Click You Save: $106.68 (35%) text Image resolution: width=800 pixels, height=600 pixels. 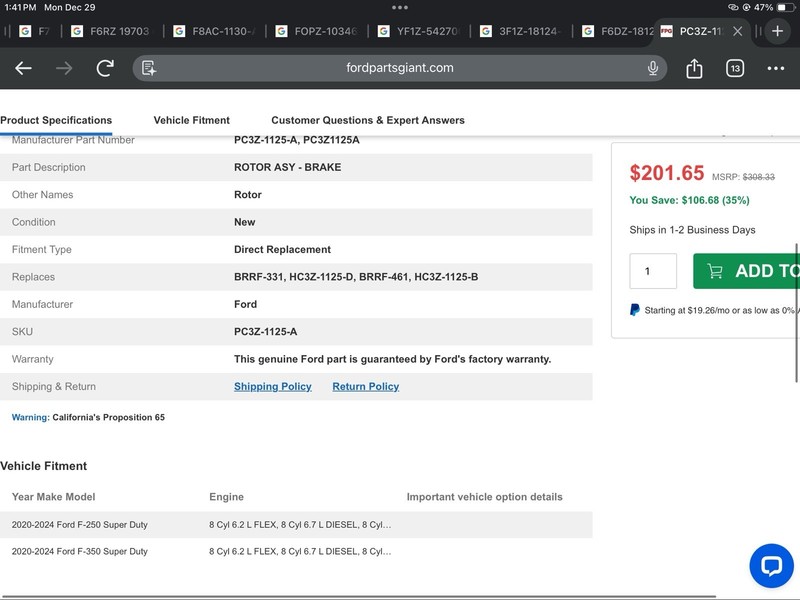coord(689,200)
